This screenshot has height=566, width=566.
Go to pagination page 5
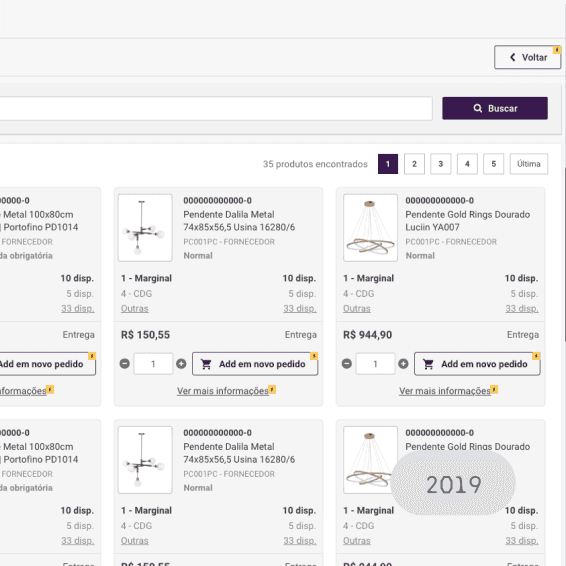click(493, 164)
